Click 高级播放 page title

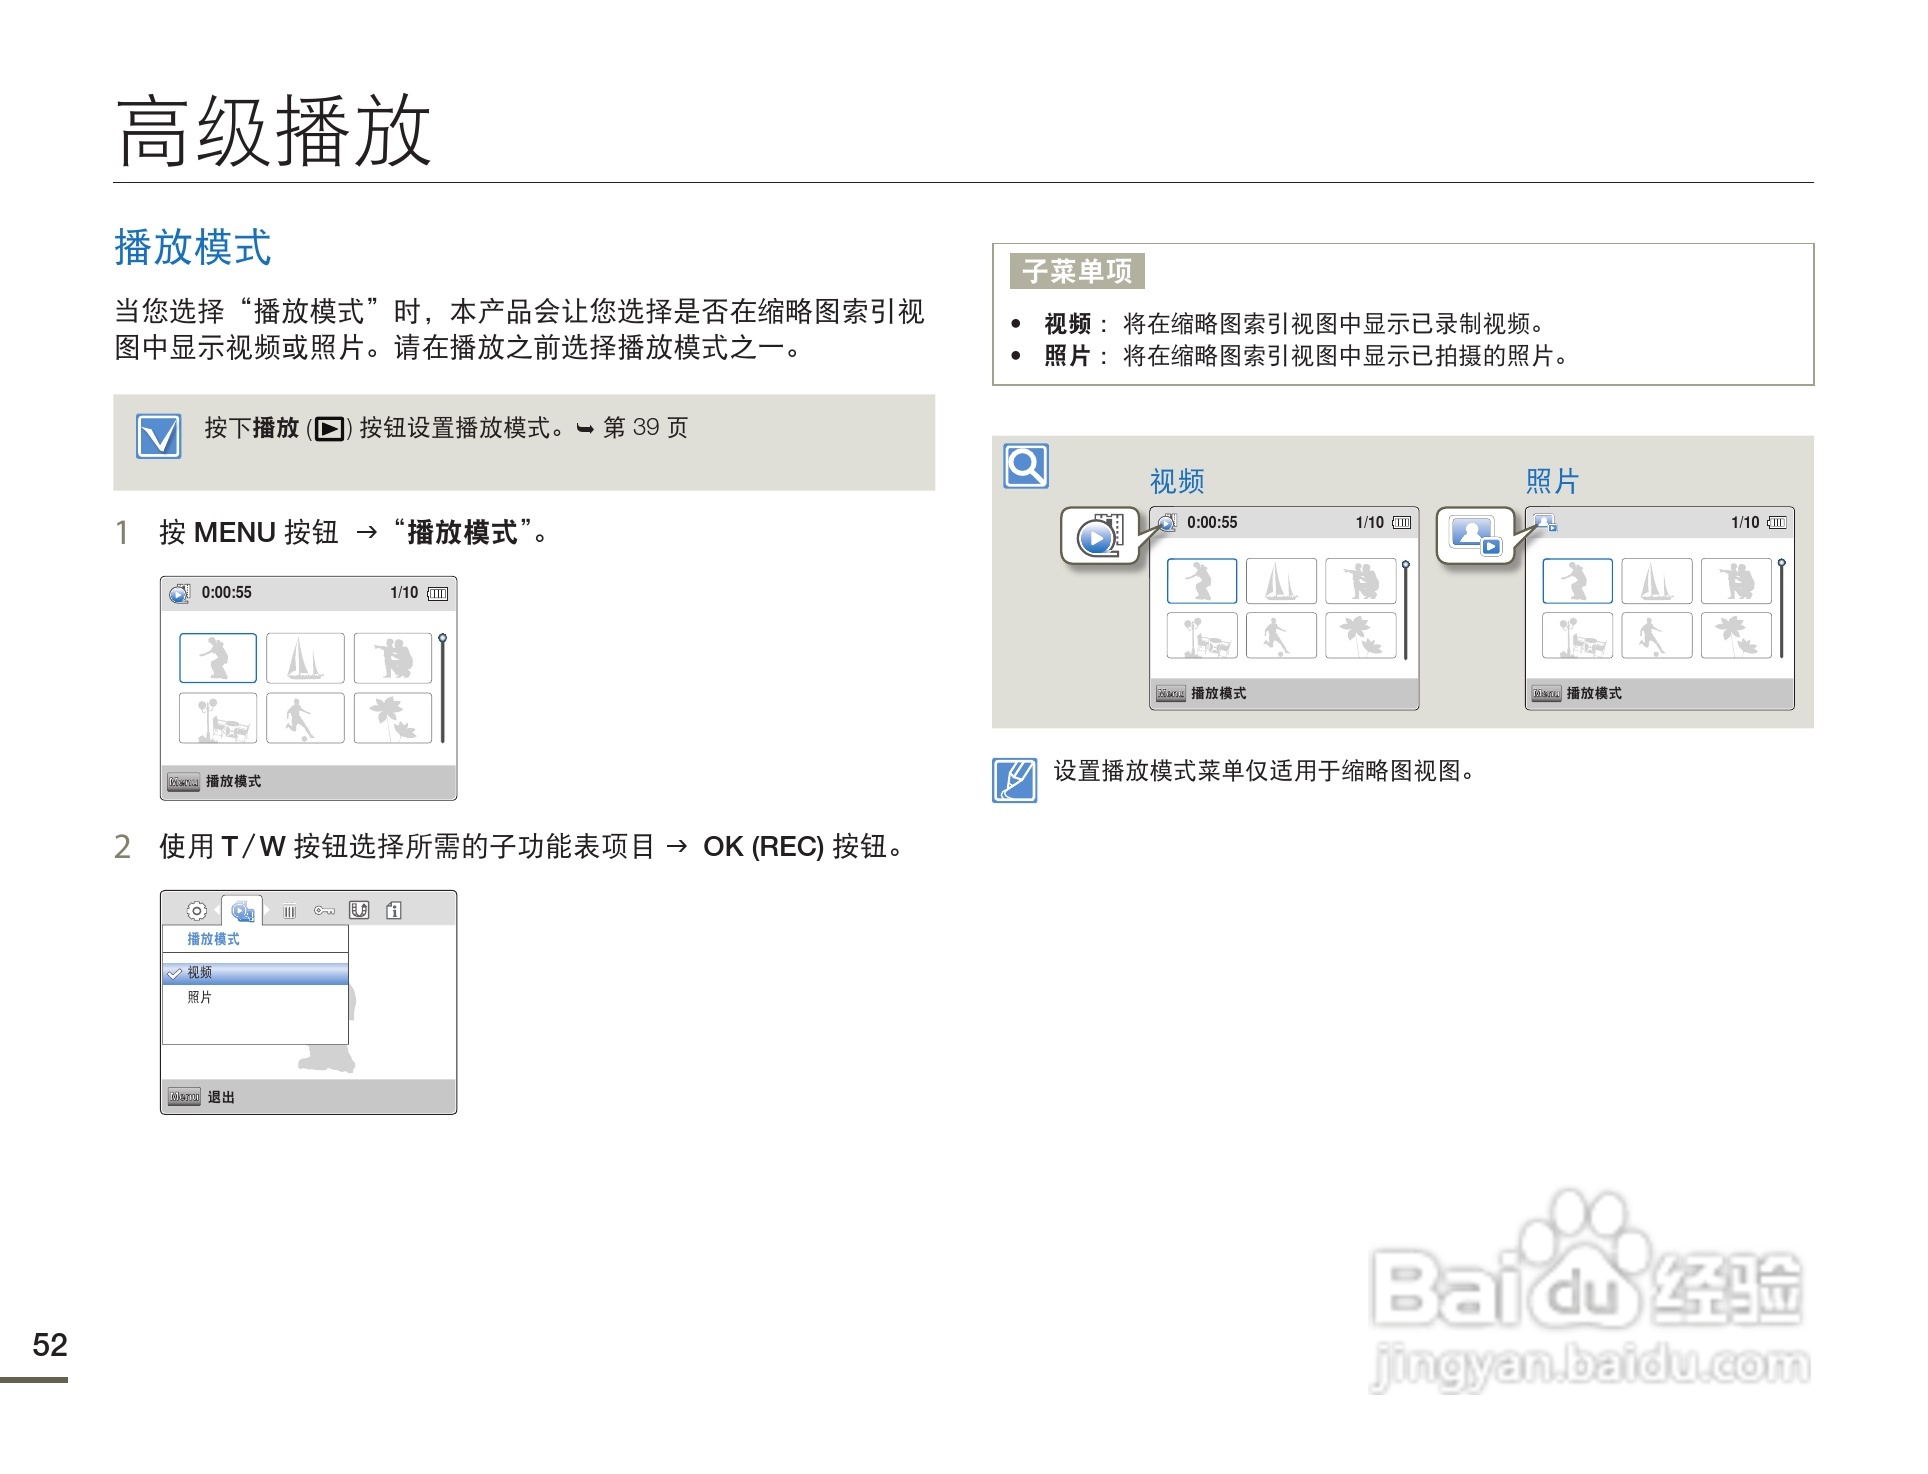[274, 130]
